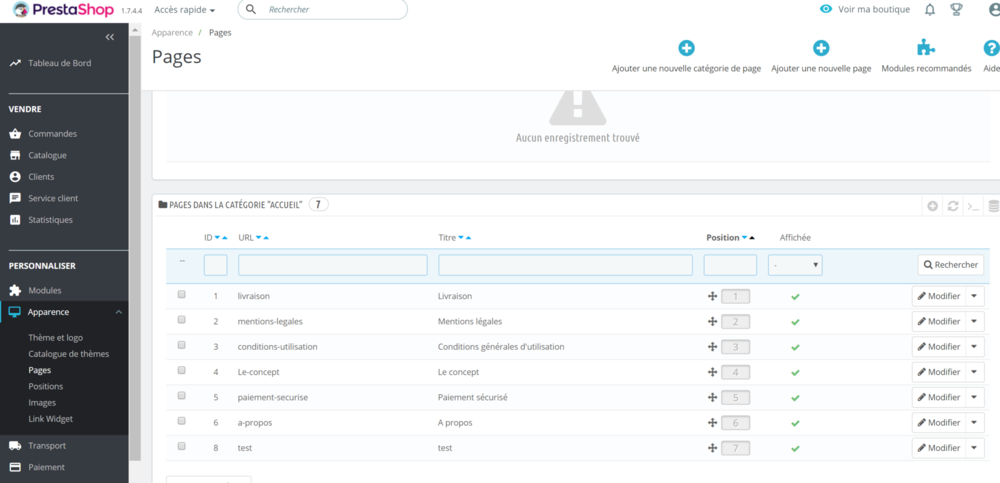Open notifications bell icon

point(930,10)
